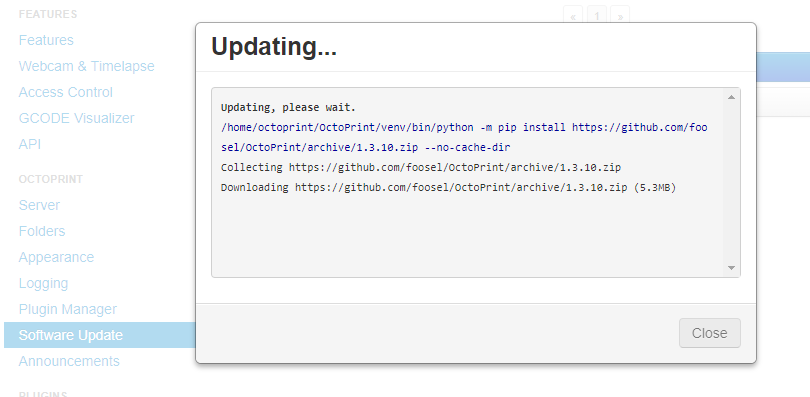Open Server settings

[x=39, y=205]
